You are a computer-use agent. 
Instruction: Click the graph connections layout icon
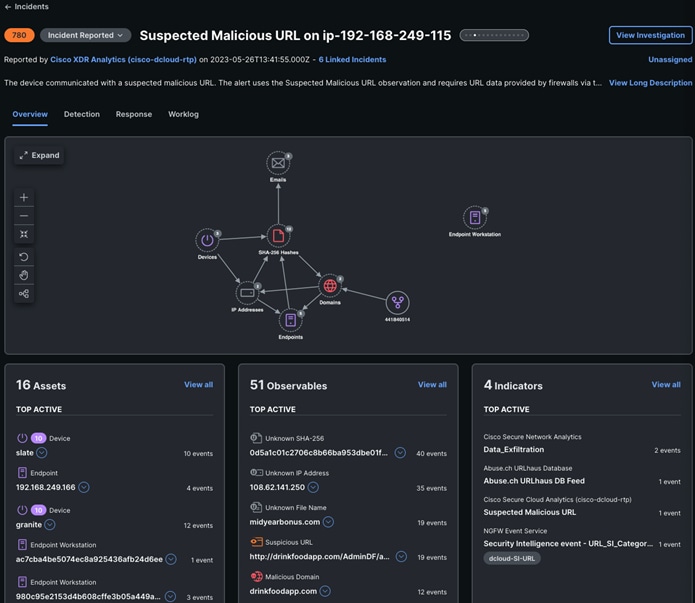24,294
